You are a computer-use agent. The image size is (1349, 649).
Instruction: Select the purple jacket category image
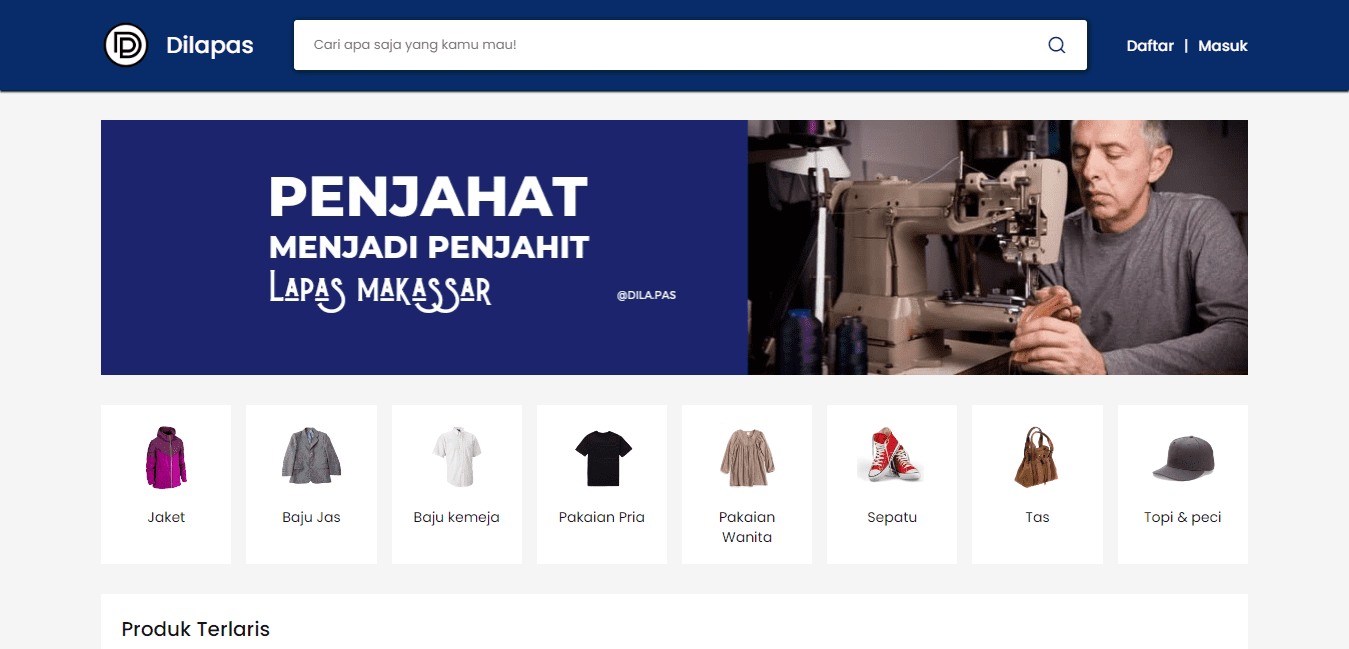coord(166,457)
